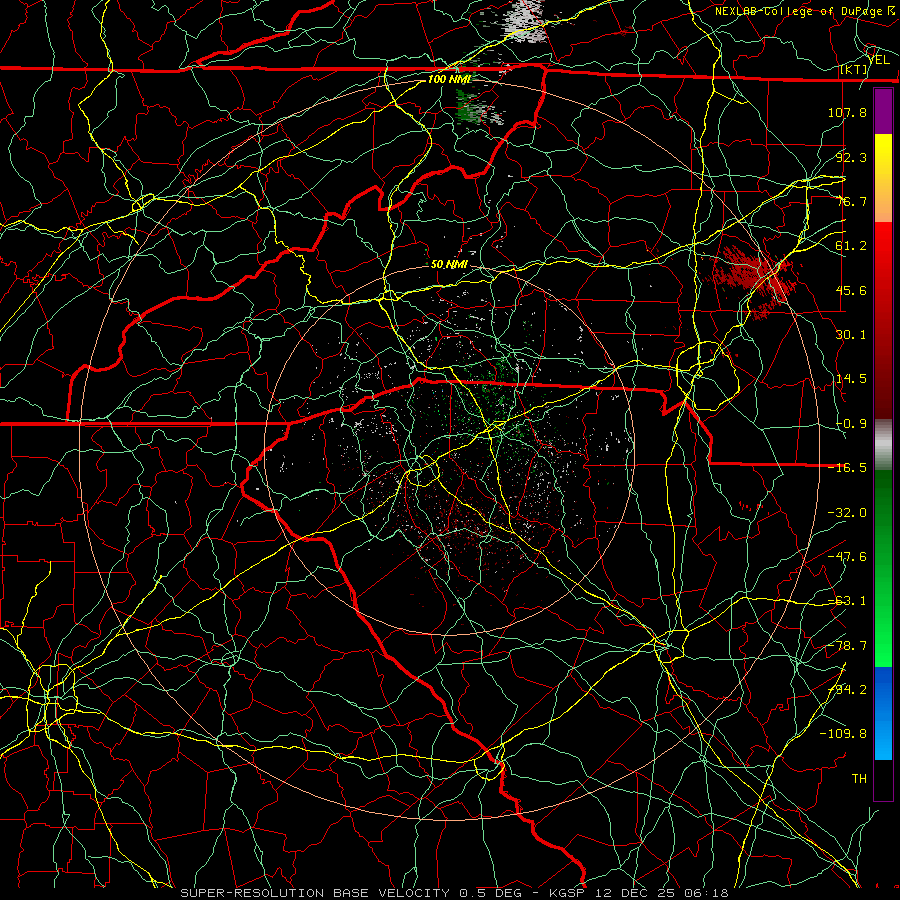Pick the black TH segment of the velocity scale
The width and height of the screenshot is (900, 900).
(883, 779)
